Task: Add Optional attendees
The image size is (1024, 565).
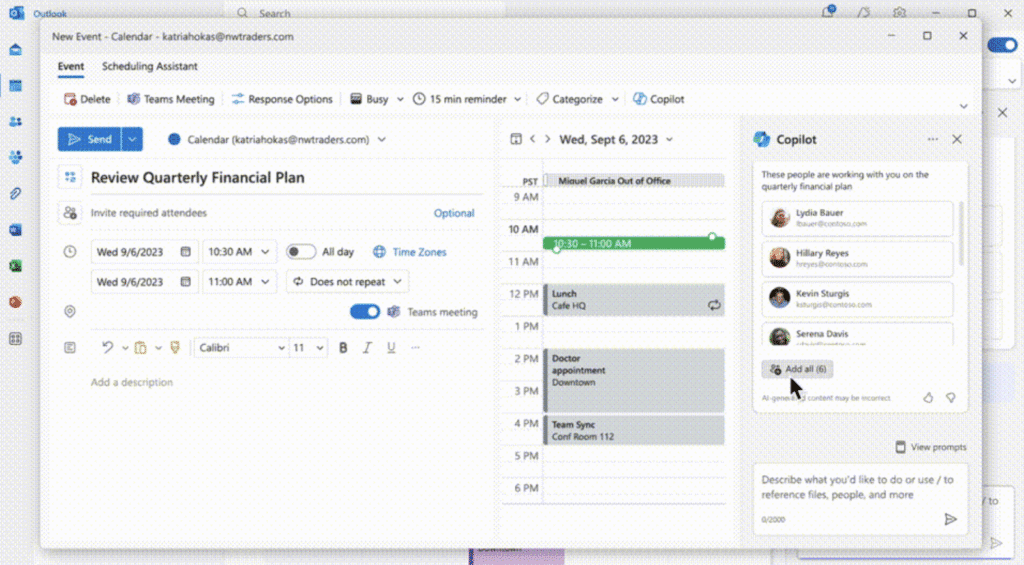Action: click(454, 213)
